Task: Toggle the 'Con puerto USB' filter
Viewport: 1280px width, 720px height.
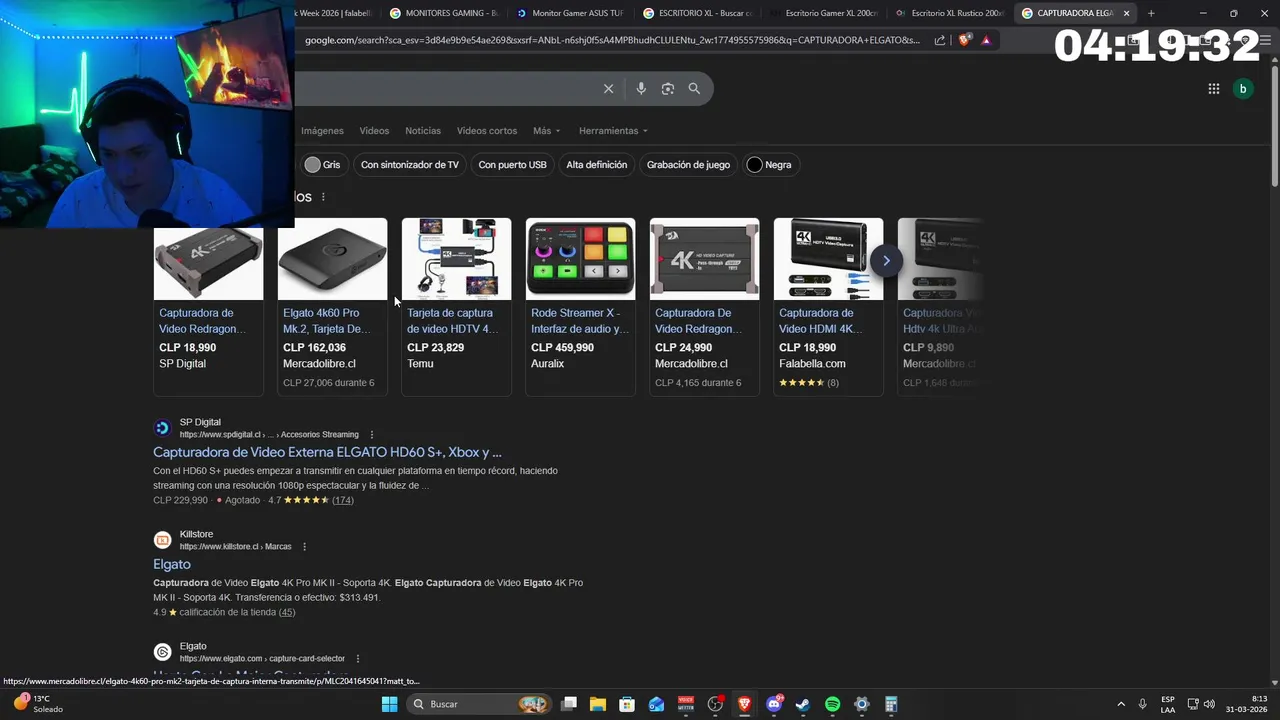Action: point(512,165)
